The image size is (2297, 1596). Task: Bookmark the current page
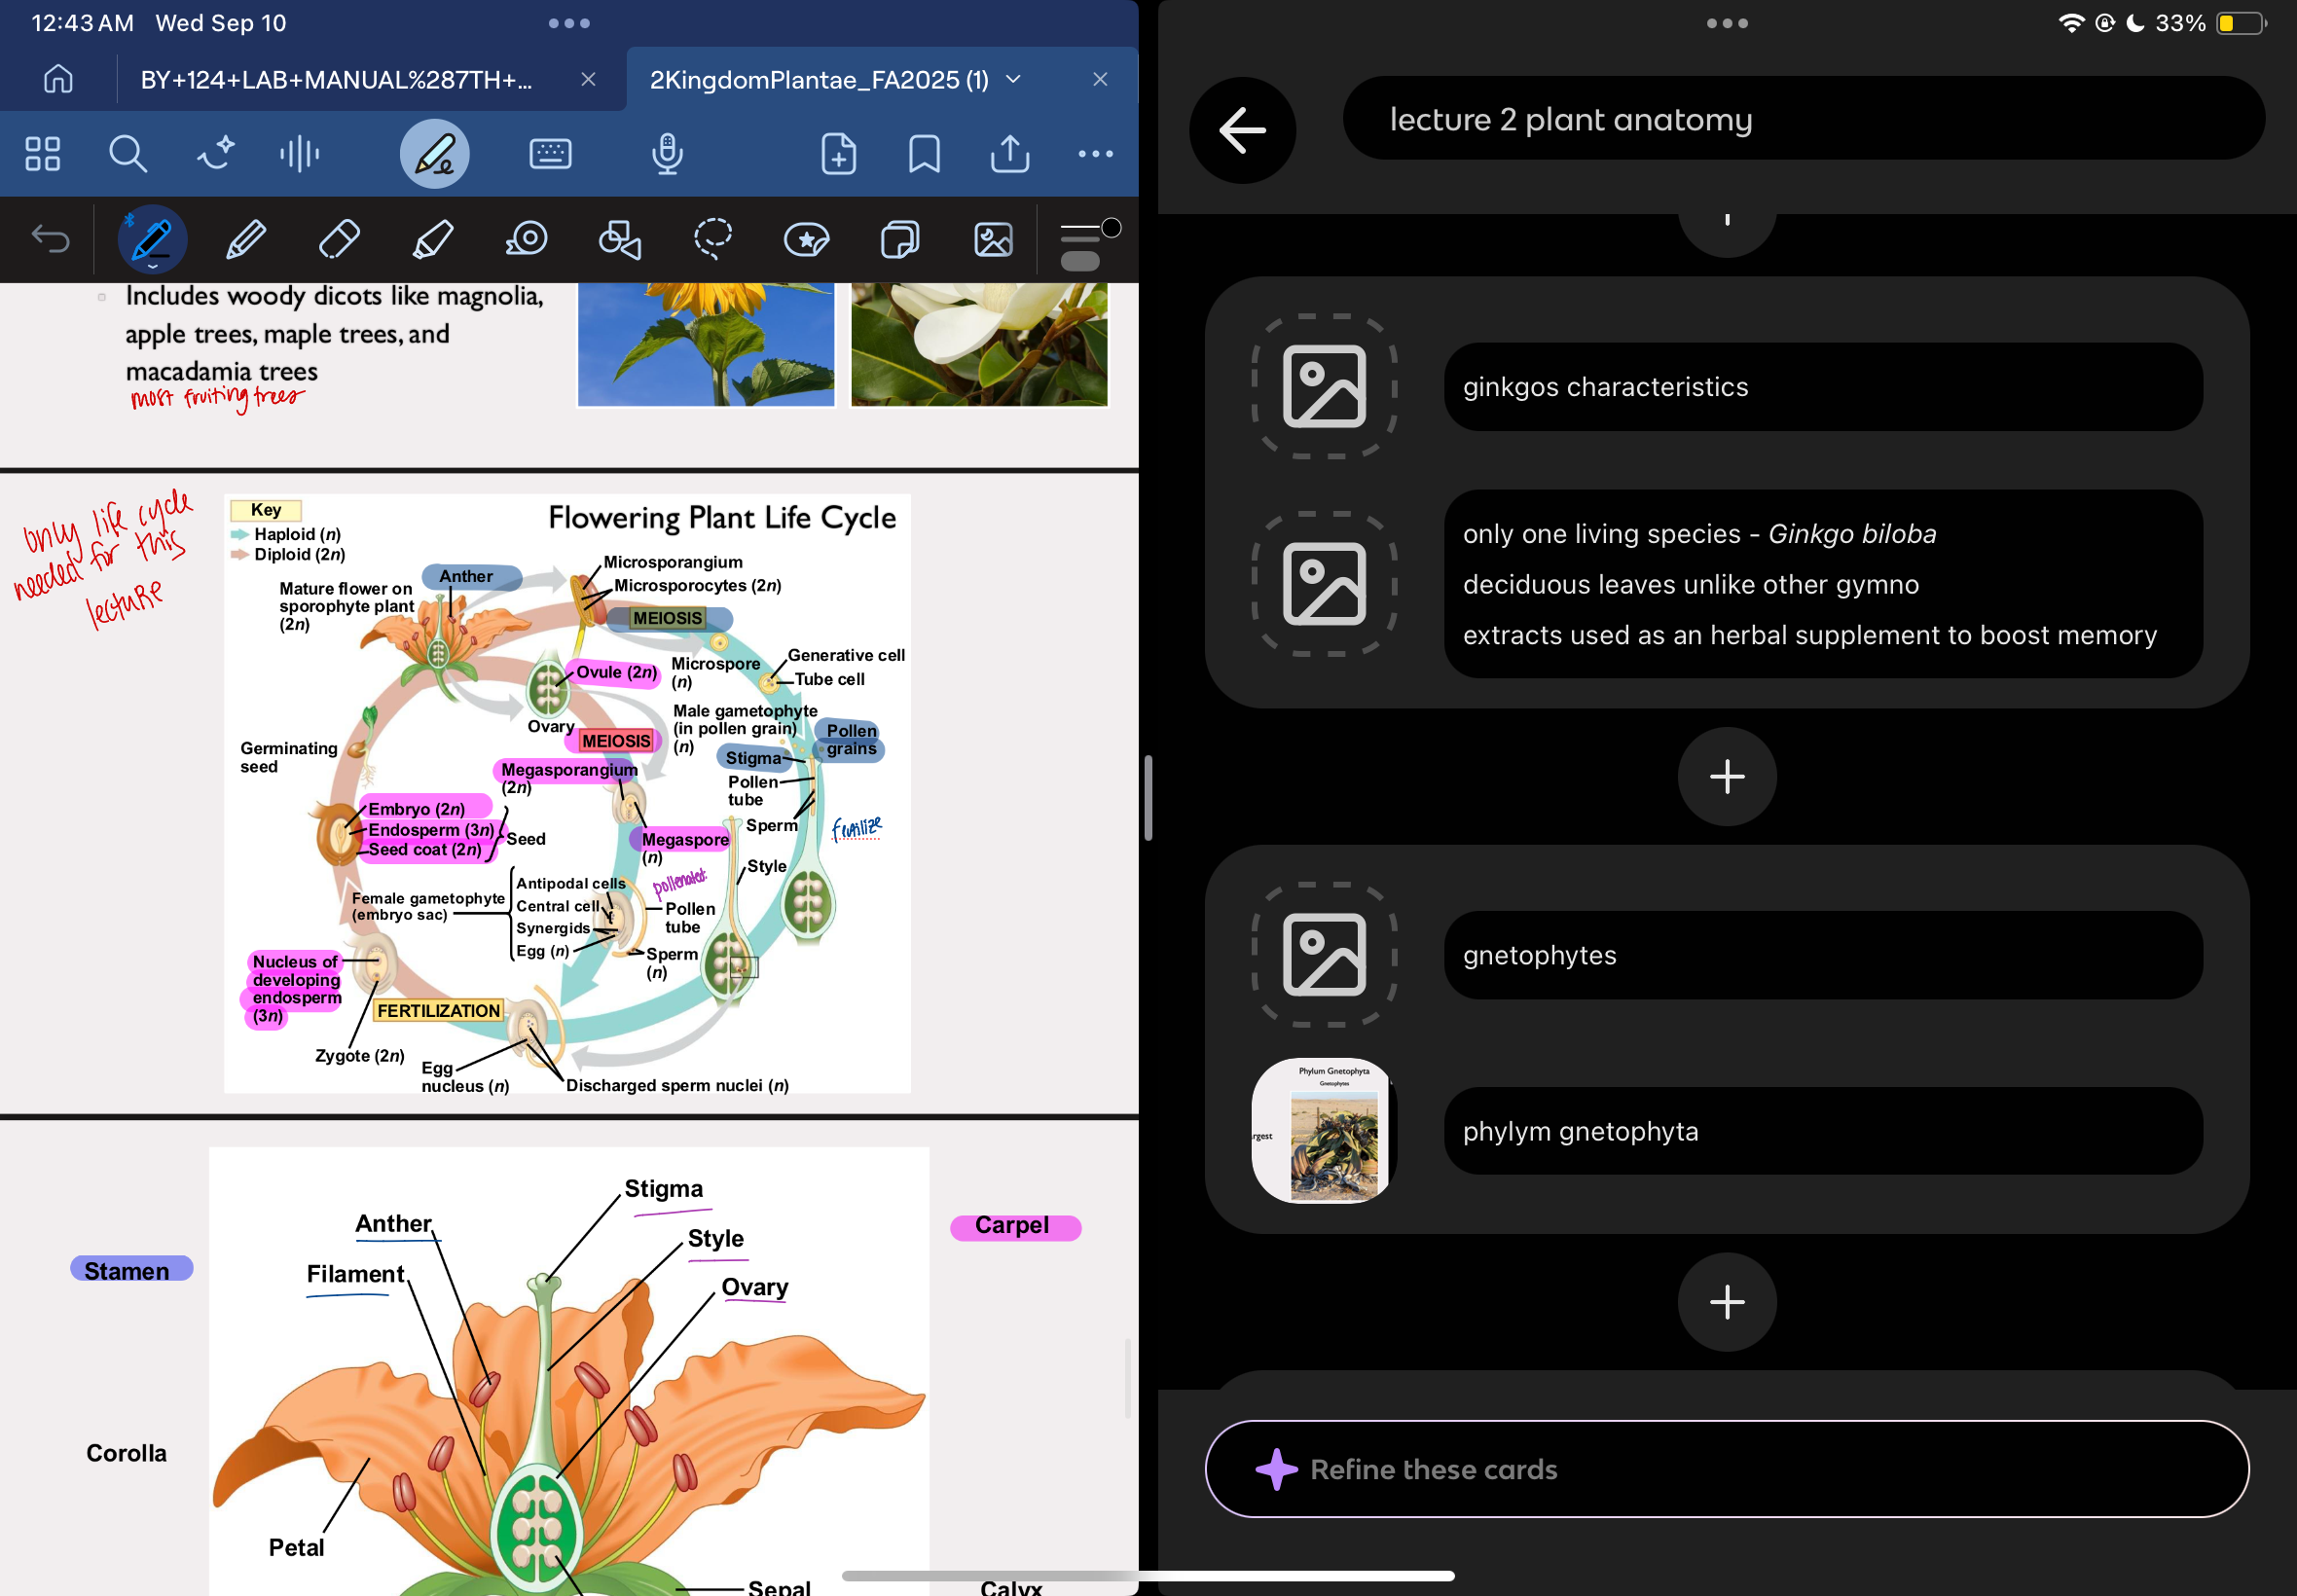923,154
